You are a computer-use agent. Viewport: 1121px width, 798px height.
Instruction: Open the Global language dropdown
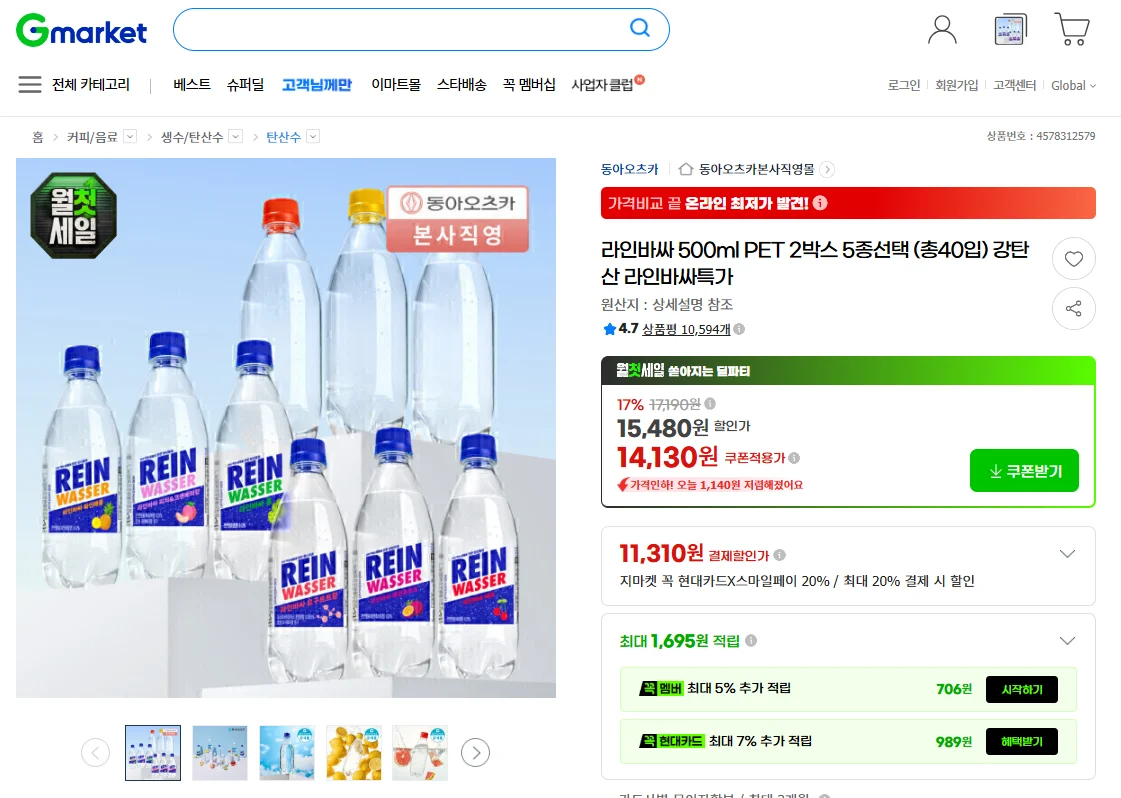tap(1073, 85)
